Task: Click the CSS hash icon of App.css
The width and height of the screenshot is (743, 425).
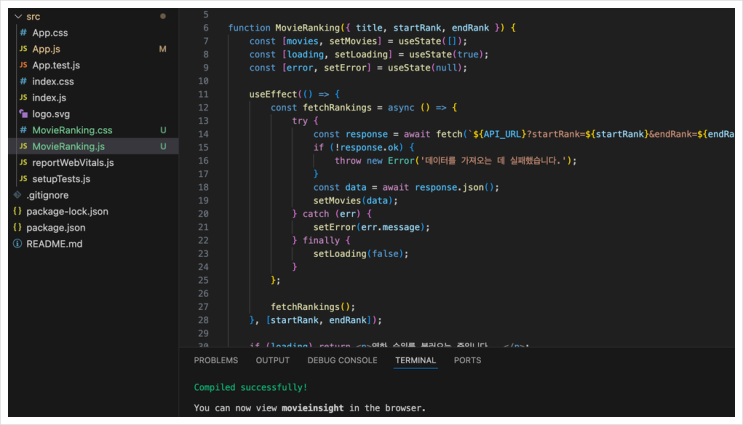Action: (x=23, y=33)
